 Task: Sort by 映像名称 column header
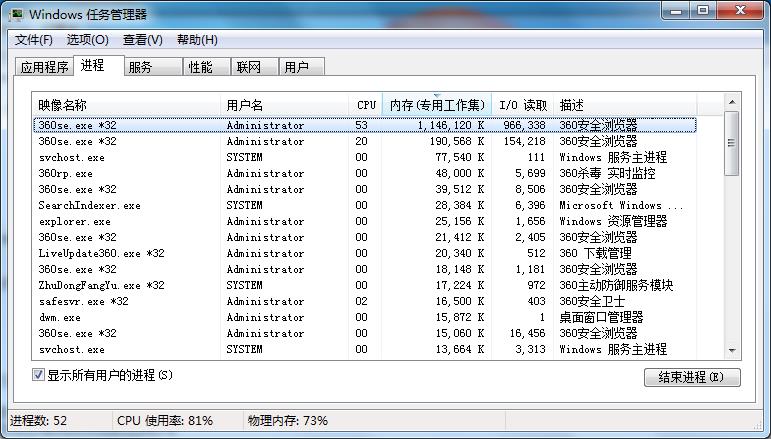tap(127, 105)
